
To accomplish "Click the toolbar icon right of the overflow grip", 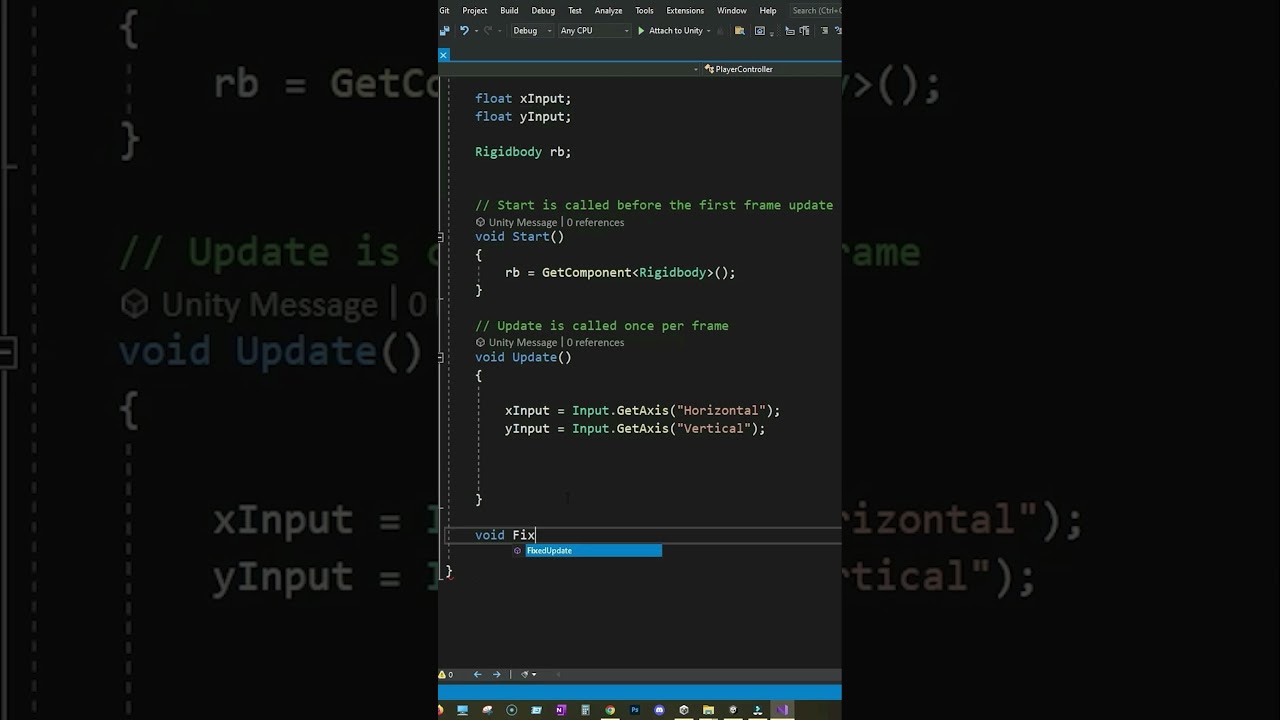I will click(x=790, y=31).
